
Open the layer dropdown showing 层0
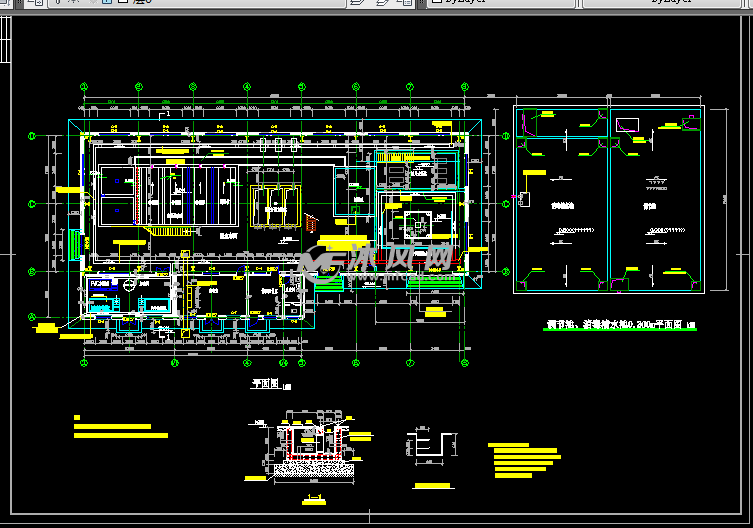pyautogui.click(x=197, y=2)
